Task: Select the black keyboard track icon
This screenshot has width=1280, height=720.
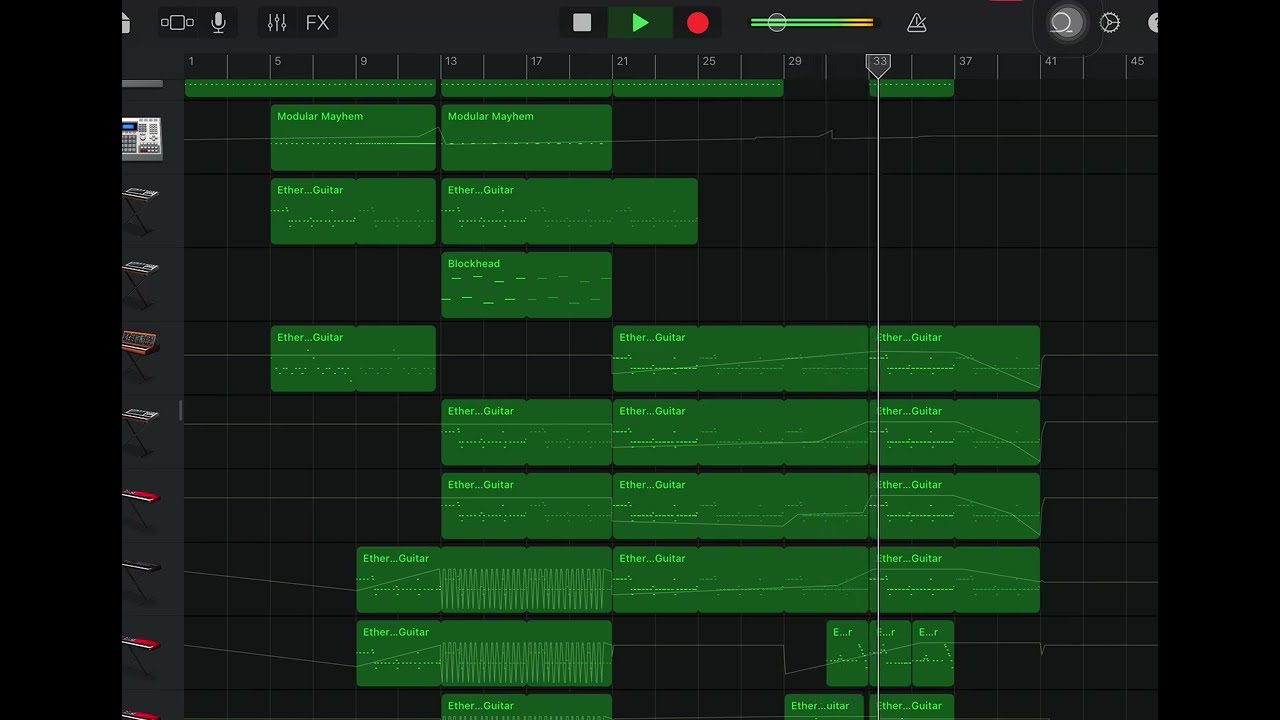Action: 140,580
